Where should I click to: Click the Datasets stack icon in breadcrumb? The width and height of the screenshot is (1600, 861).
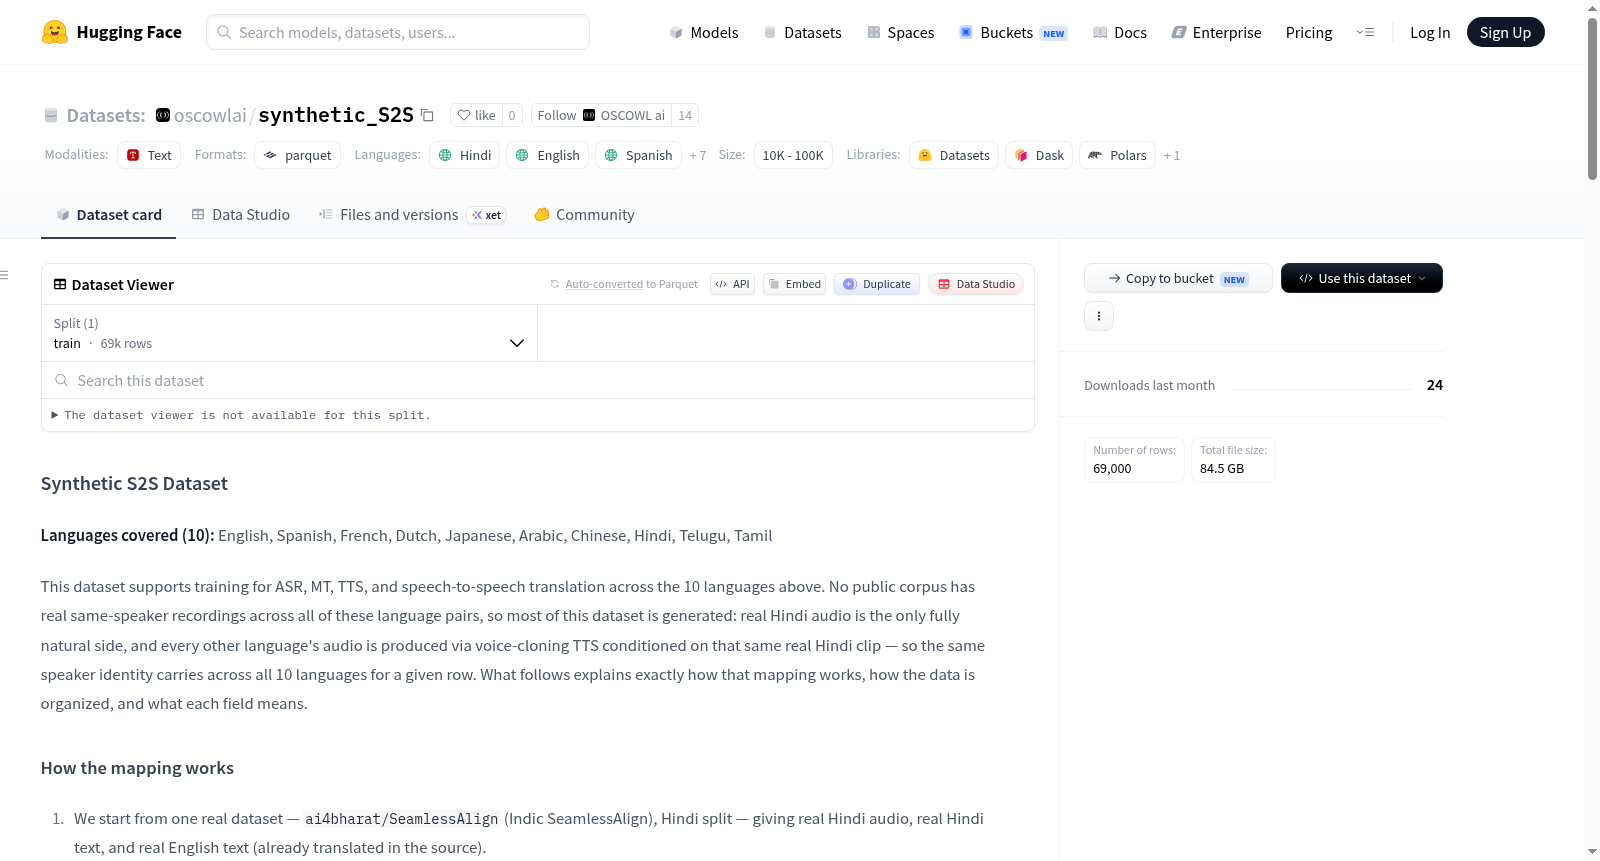click(x=51, y=116)
